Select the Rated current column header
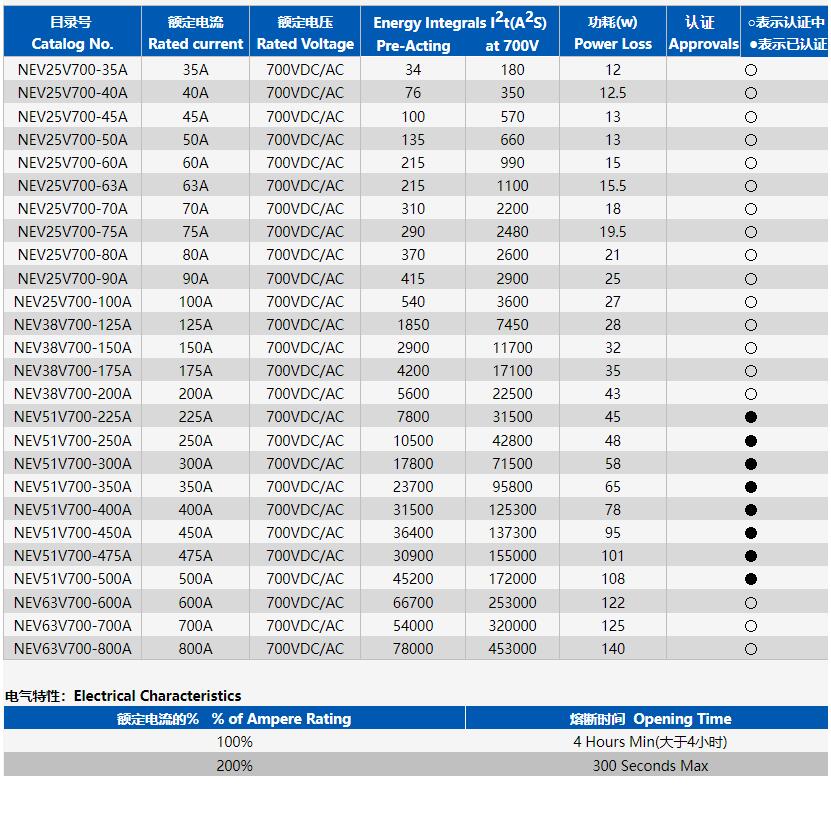Screen dimensions: 831x823 pos(196,33)
